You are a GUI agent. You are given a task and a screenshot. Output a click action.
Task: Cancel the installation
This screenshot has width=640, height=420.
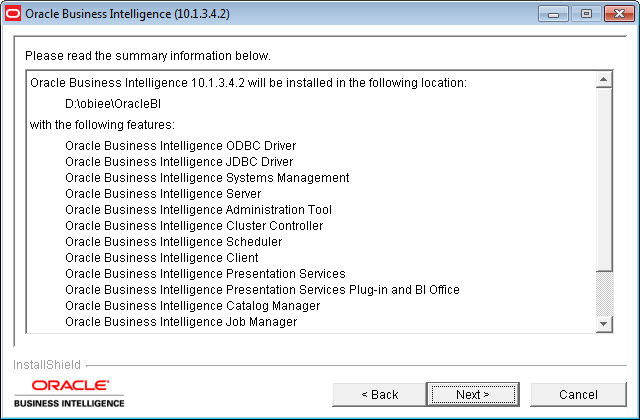coord(578,394)
